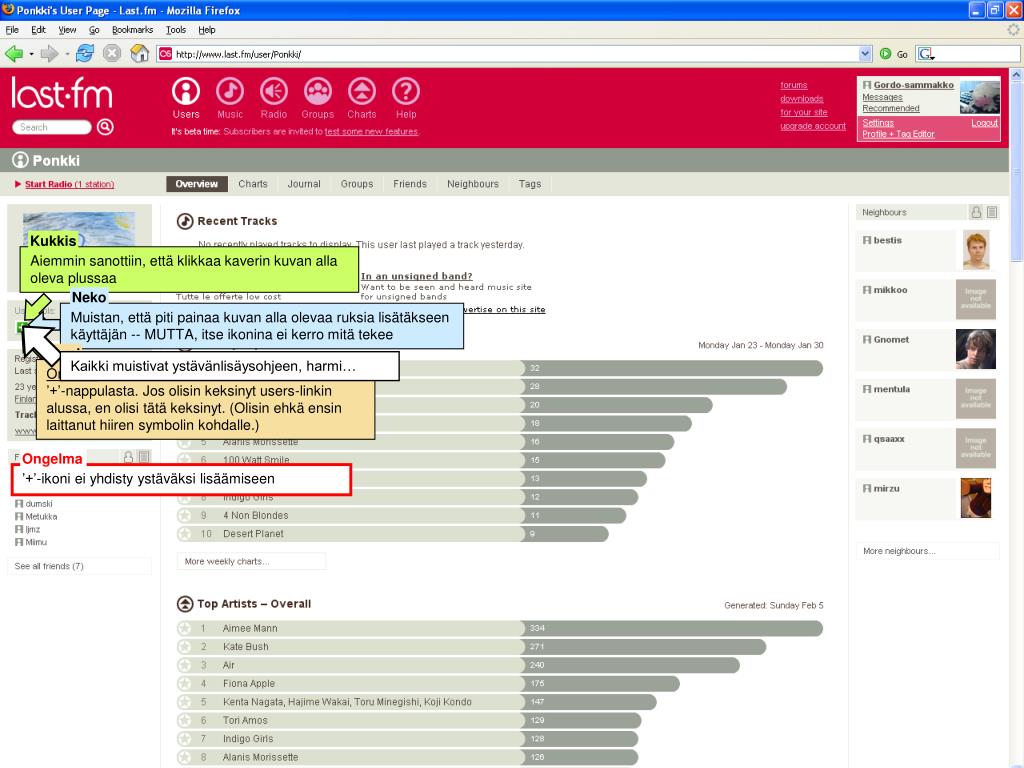Open the Forward button history dropdown arrow

coord(67,54)
